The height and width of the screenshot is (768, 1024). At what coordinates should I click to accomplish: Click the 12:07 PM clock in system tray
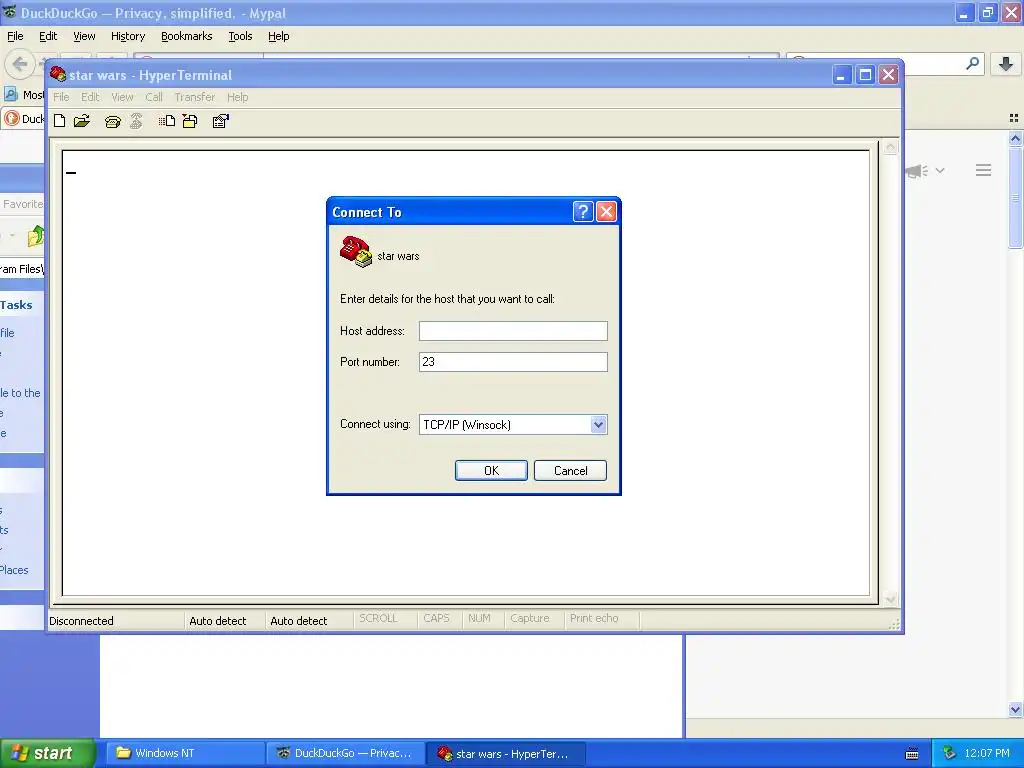coord(987,753)
